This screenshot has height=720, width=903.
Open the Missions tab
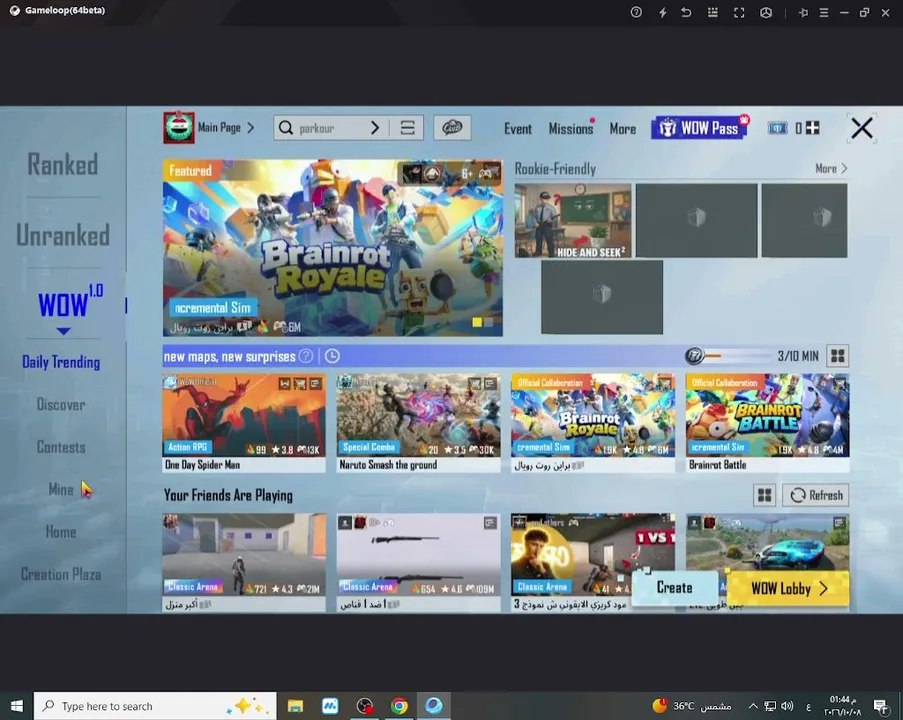point(571,129)
